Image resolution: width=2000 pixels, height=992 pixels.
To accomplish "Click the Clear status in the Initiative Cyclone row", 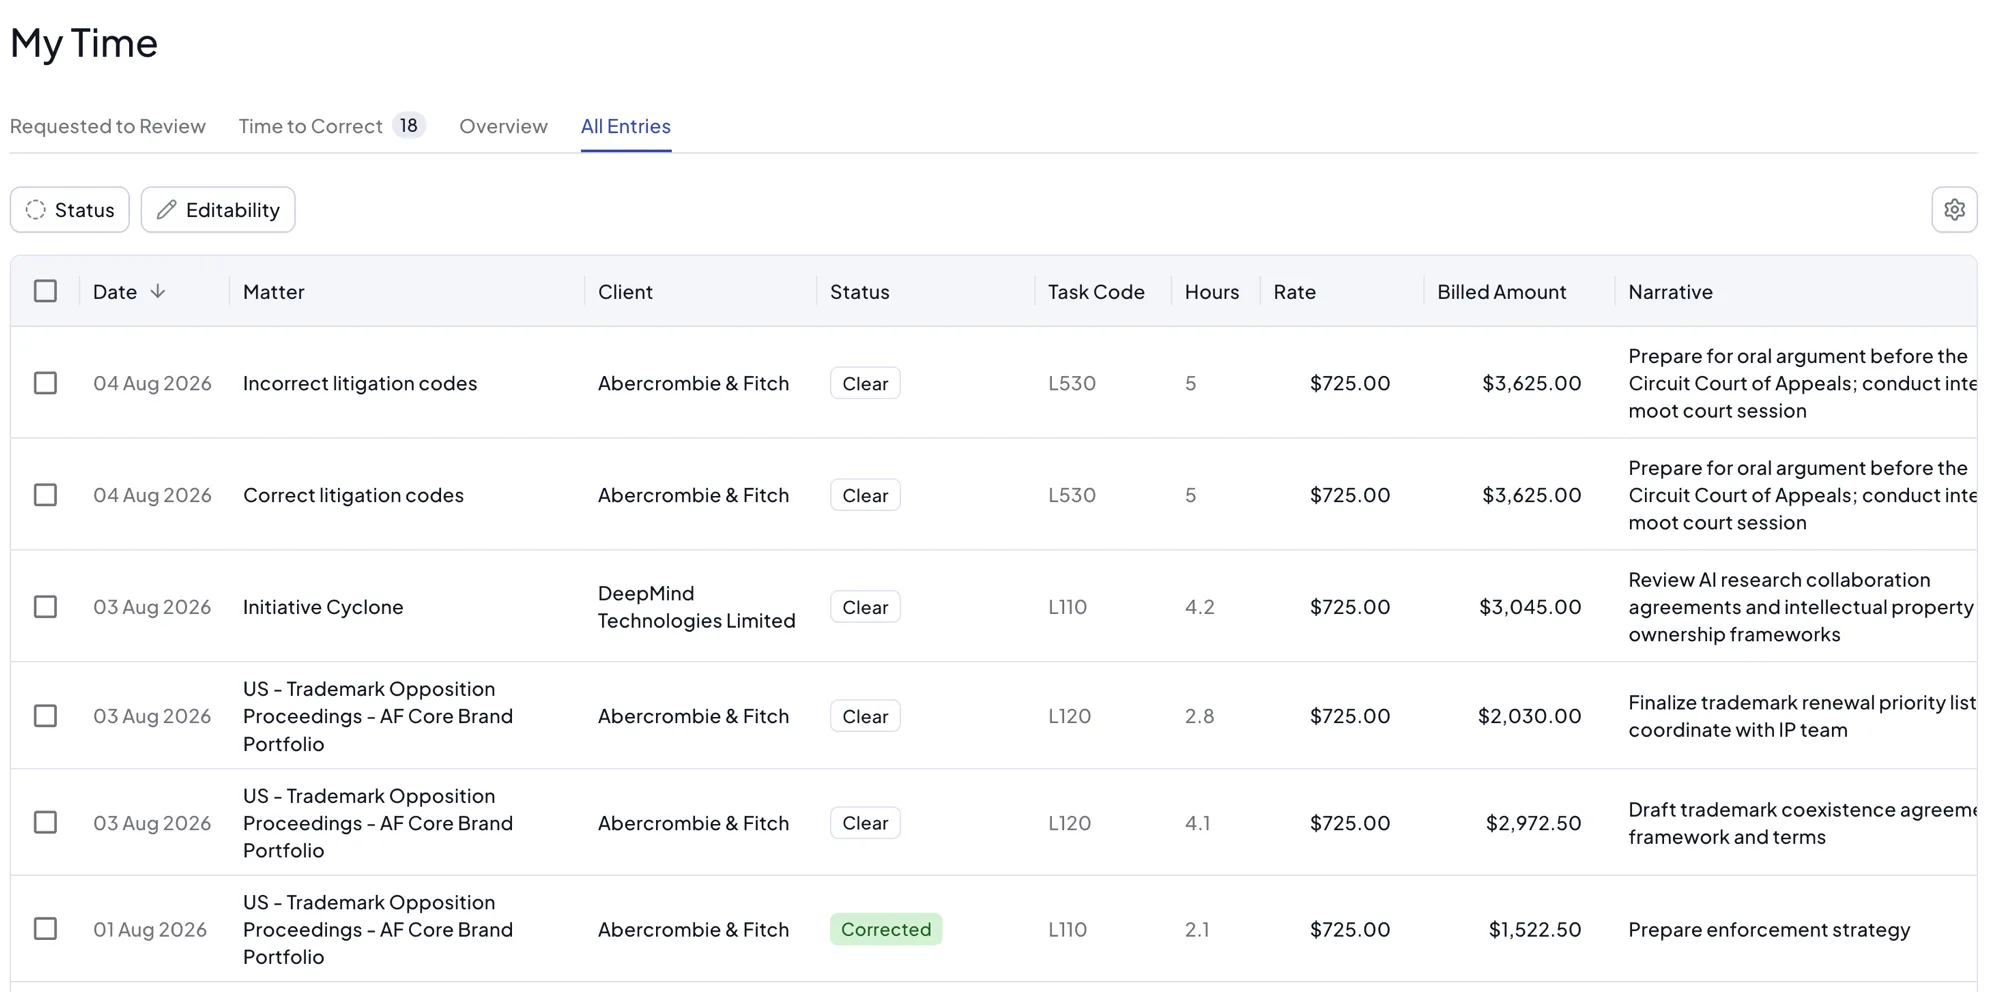I will [865, 607].
